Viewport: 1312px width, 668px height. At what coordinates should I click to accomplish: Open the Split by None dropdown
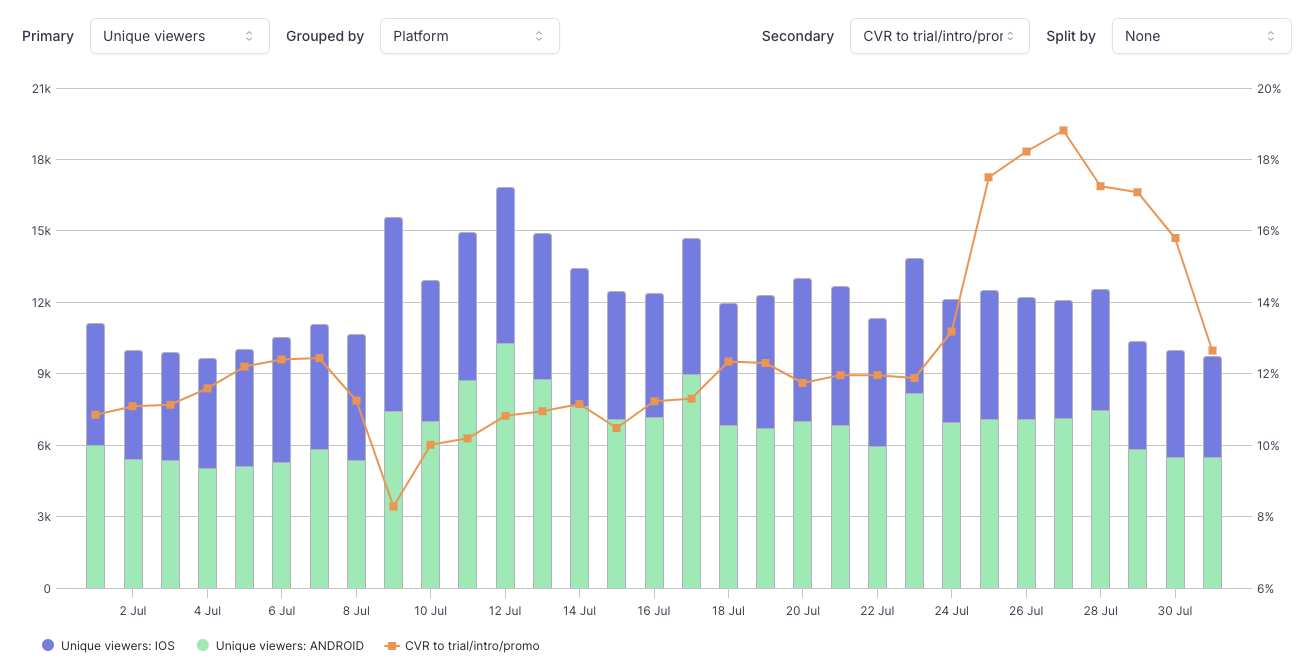[1201, 36]
